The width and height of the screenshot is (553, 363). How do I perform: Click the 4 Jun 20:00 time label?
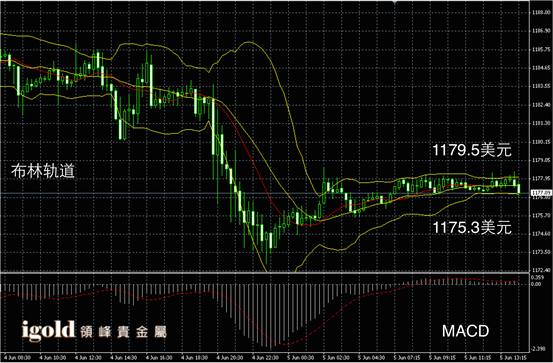point(230,358)
